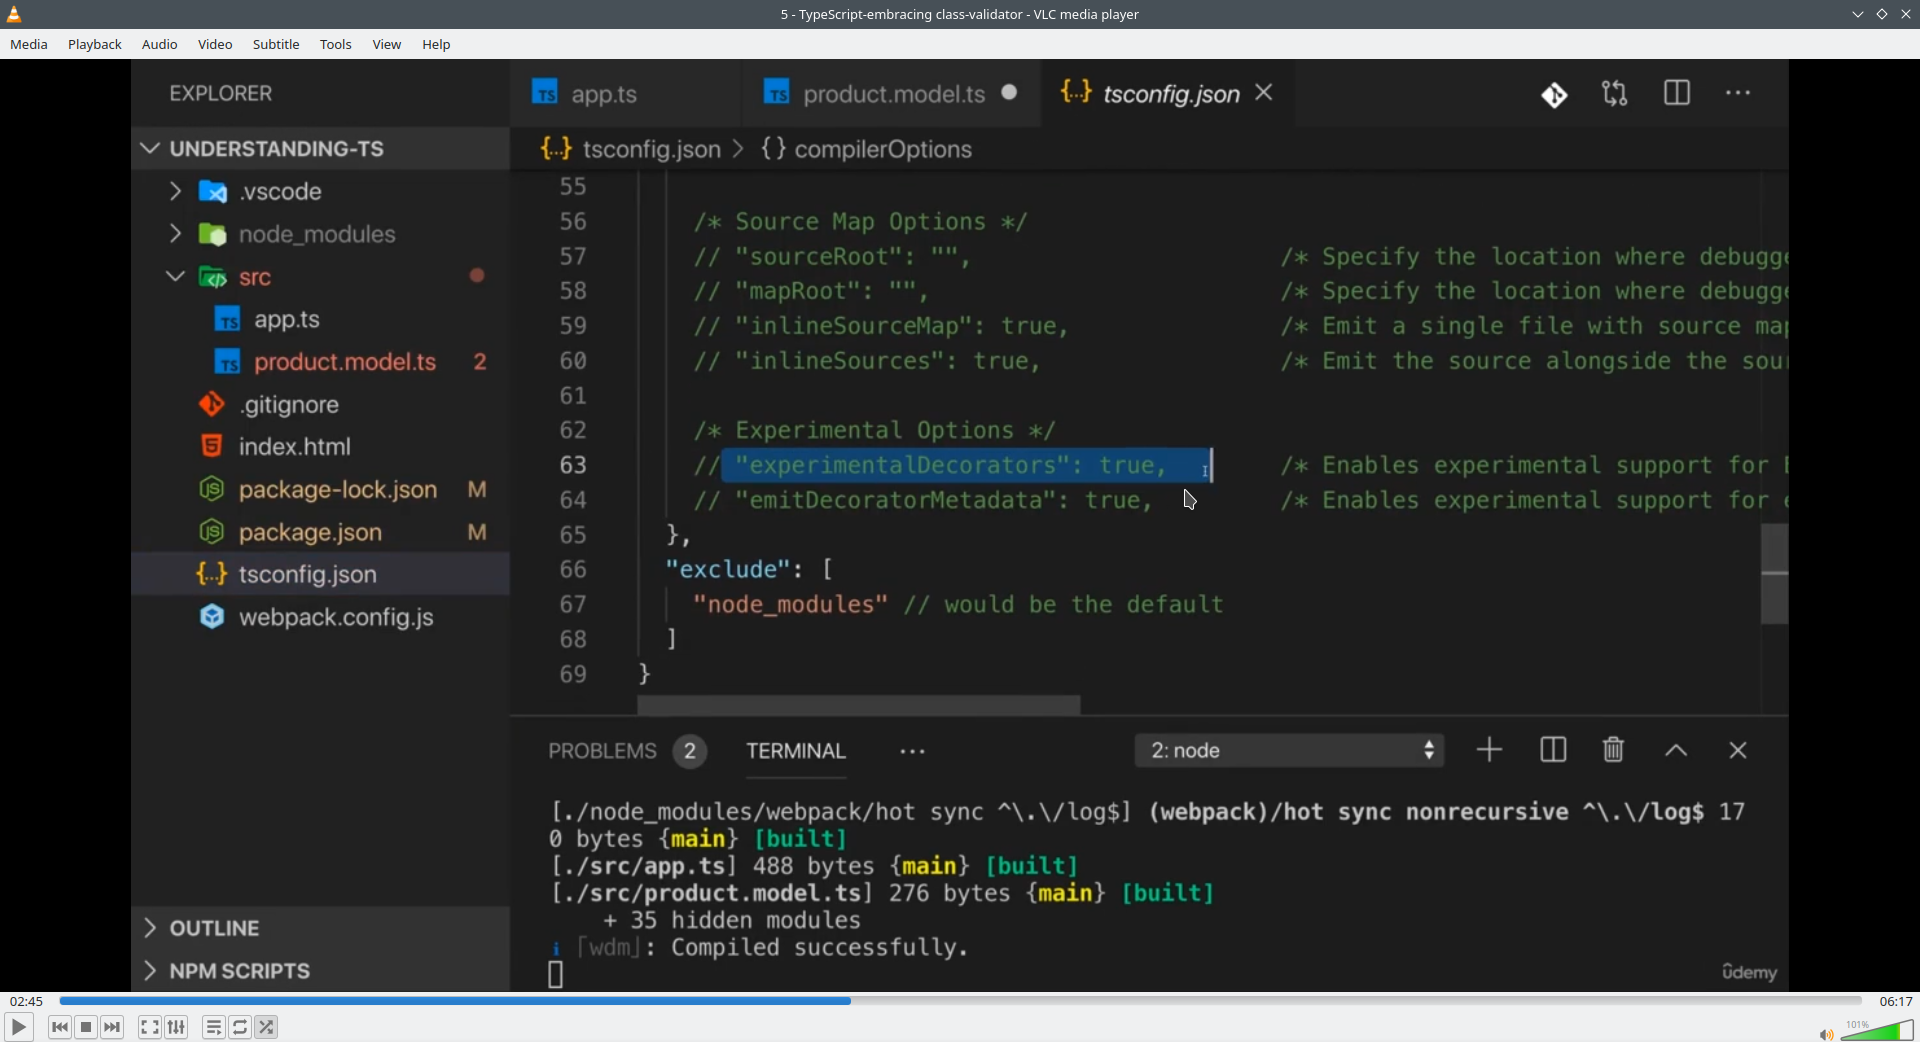The height and width of the screenshot is (1042, 1920).
Task: Split the terminal pane
Action: point(1553,750)
